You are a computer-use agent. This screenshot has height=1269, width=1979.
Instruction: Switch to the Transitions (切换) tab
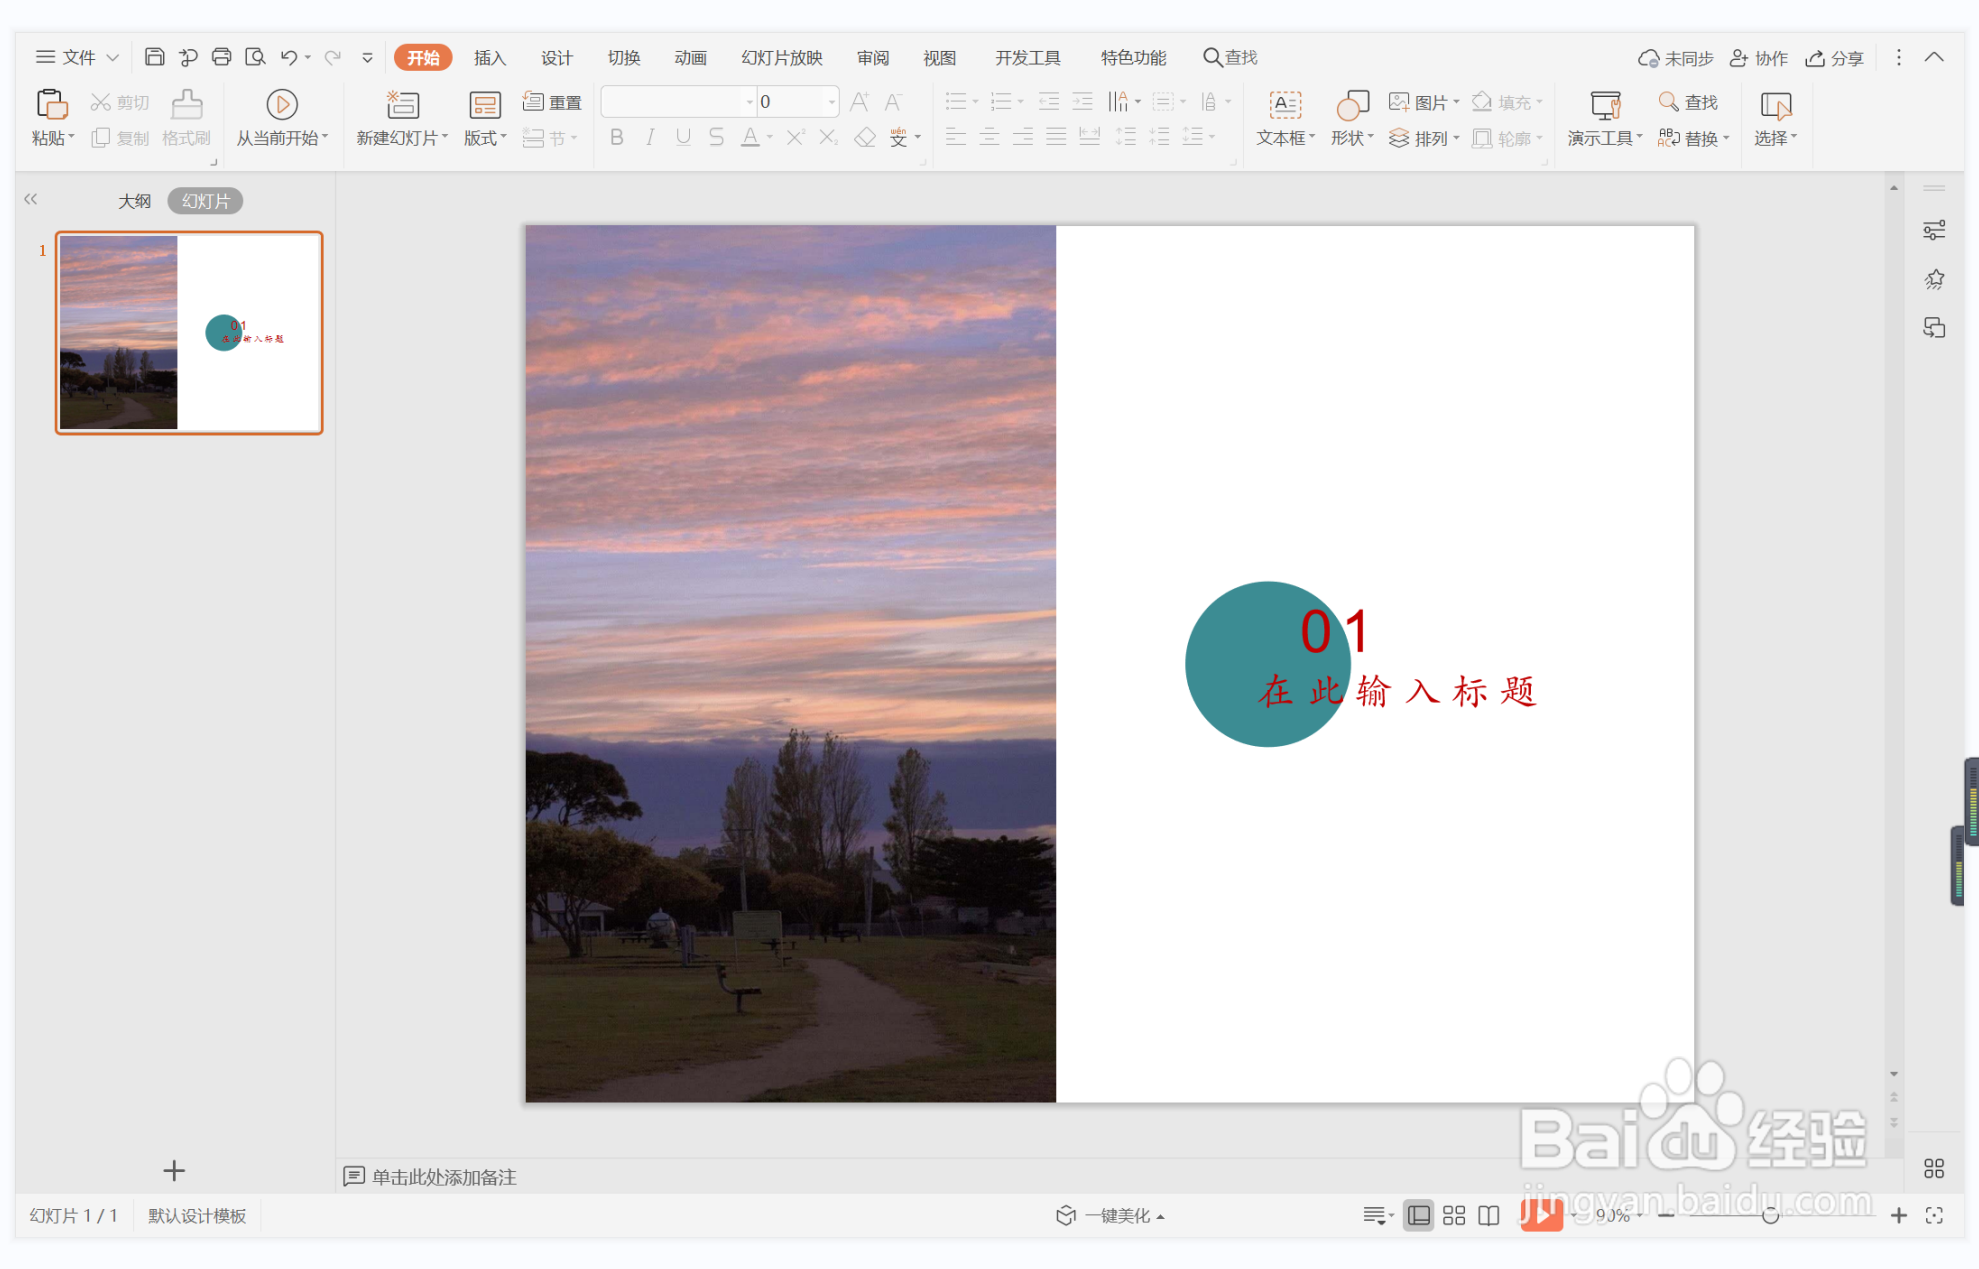623,58
